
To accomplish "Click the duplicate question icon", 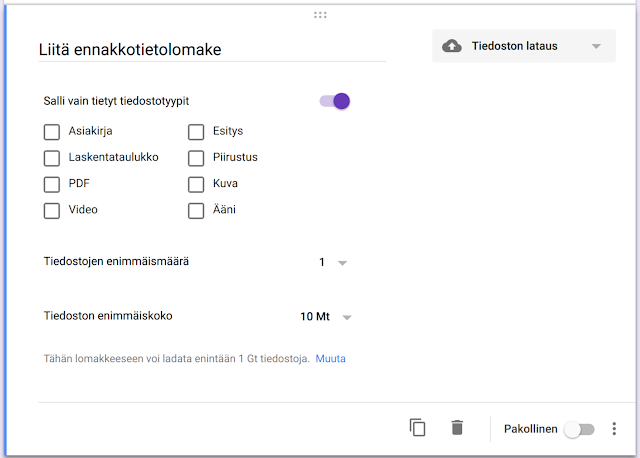I will [x=418, y=428].
